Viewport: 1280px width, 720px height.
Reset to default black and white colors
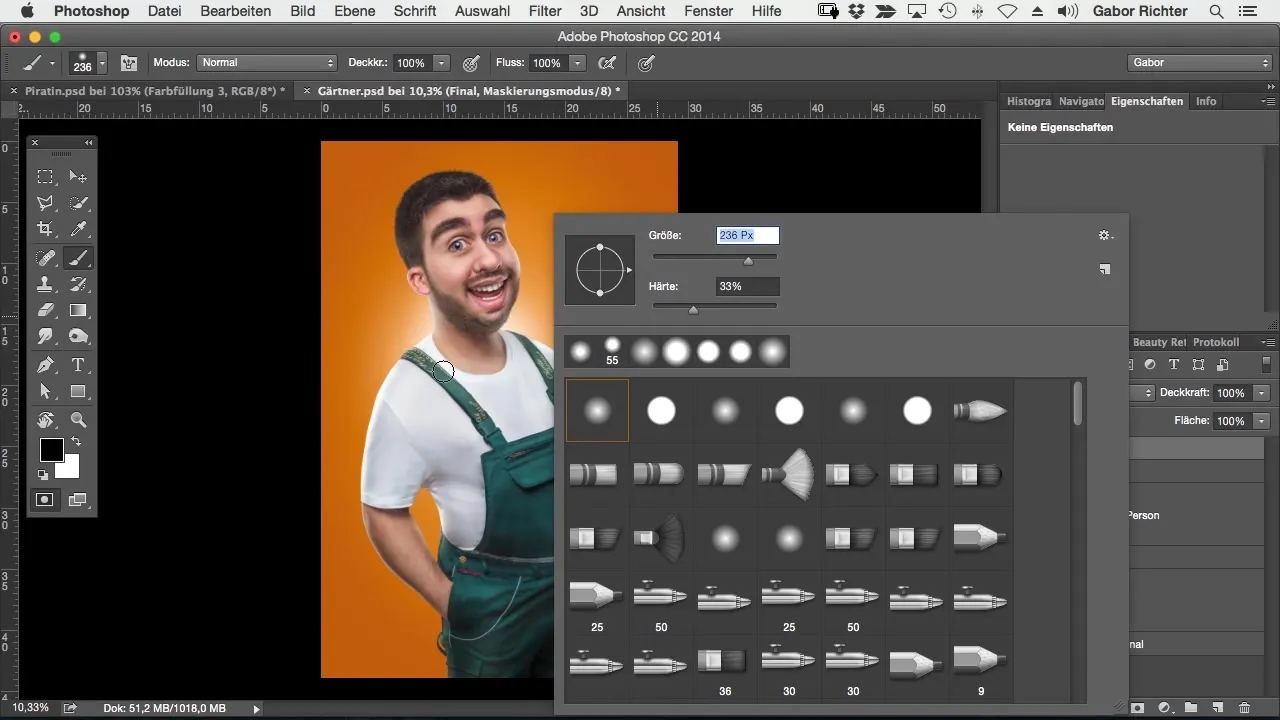44,474
